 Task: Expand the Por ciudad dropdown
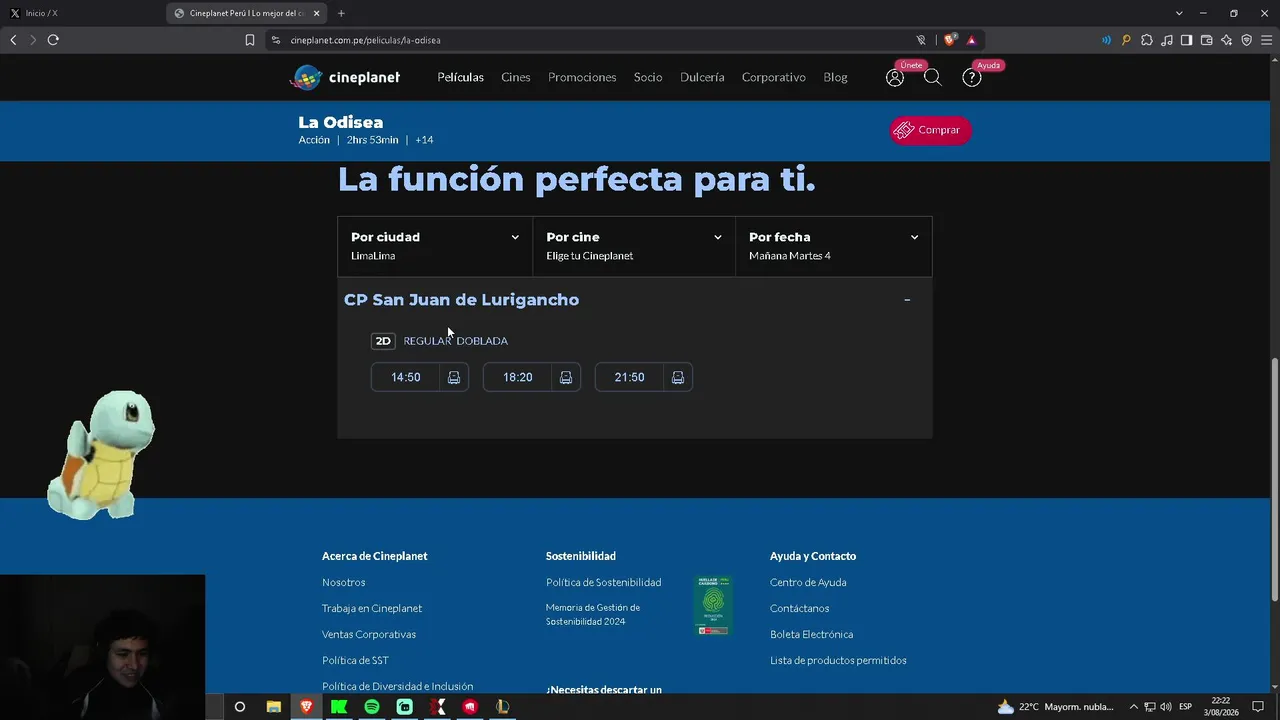pyautogui.click(x=435, y=246)
